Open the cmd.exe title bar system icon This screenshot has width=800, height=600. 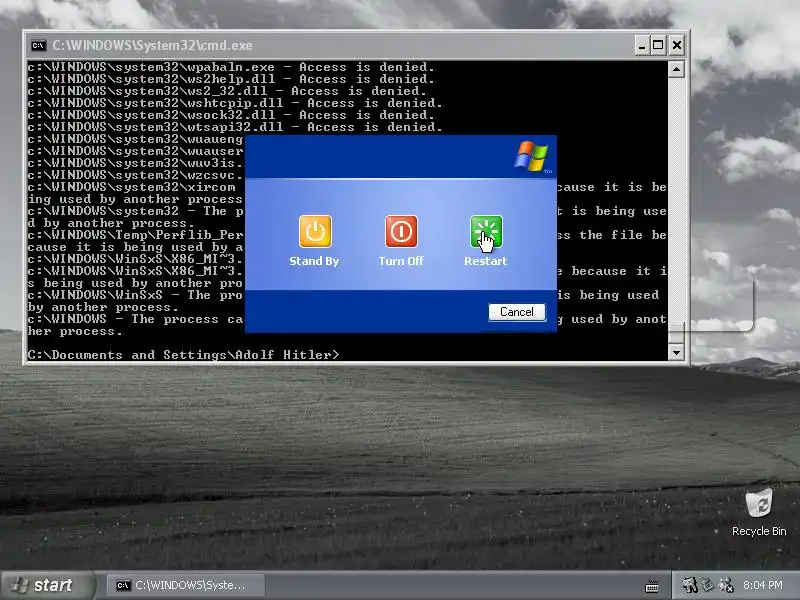click(x=39, y=45)
